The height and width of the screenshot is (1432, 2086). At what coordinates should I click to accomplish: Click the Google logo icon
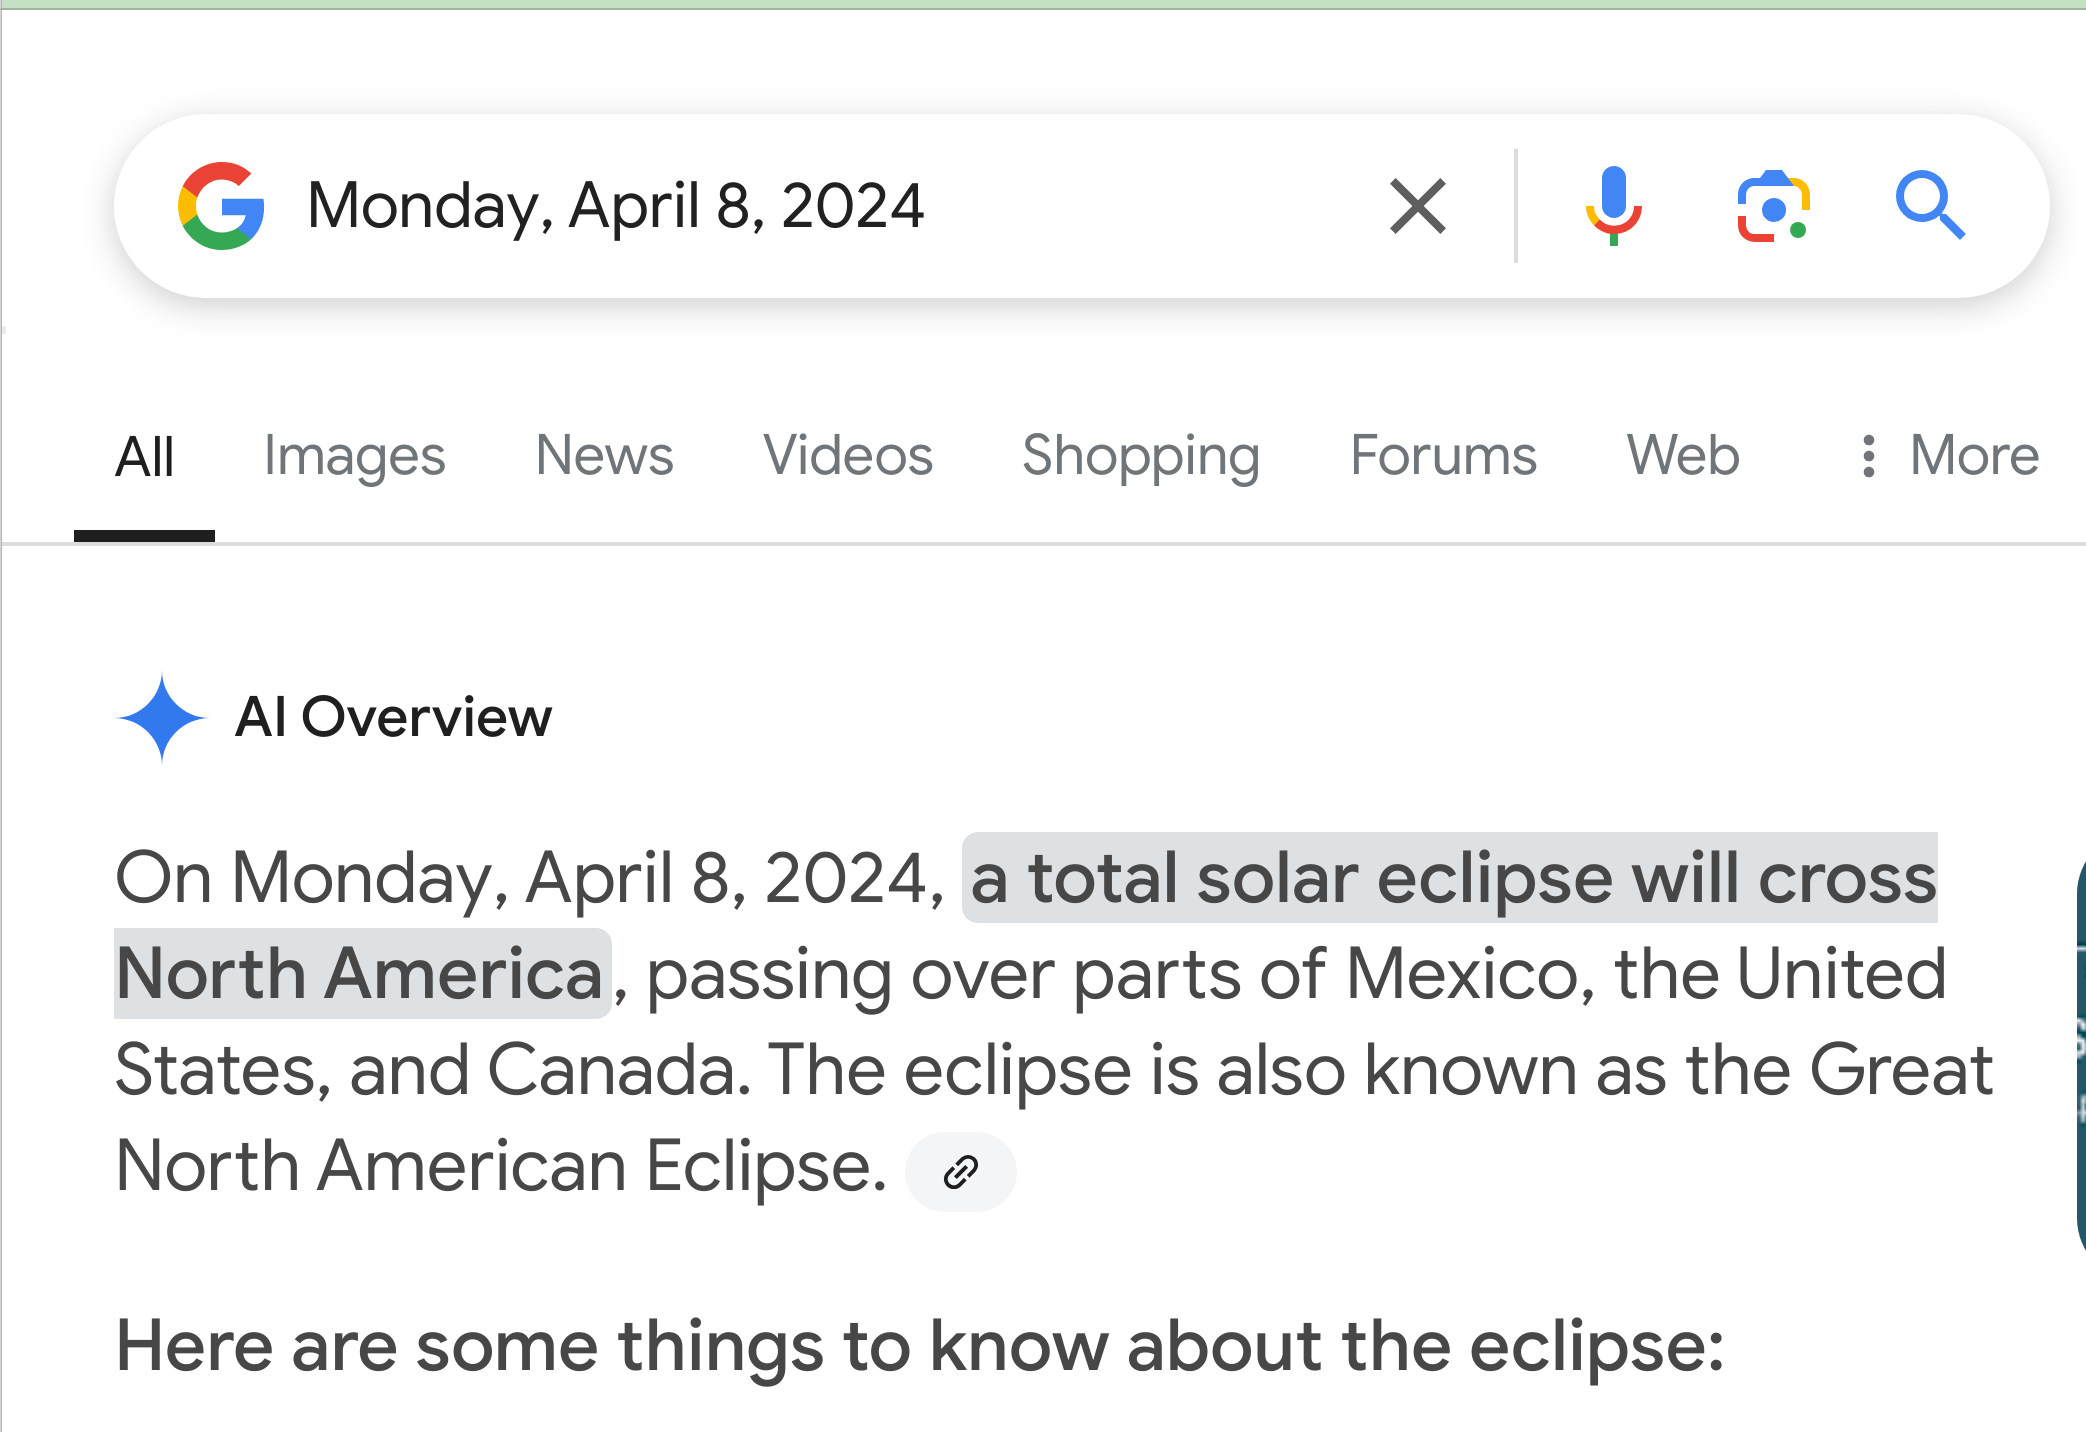(221, 206)
